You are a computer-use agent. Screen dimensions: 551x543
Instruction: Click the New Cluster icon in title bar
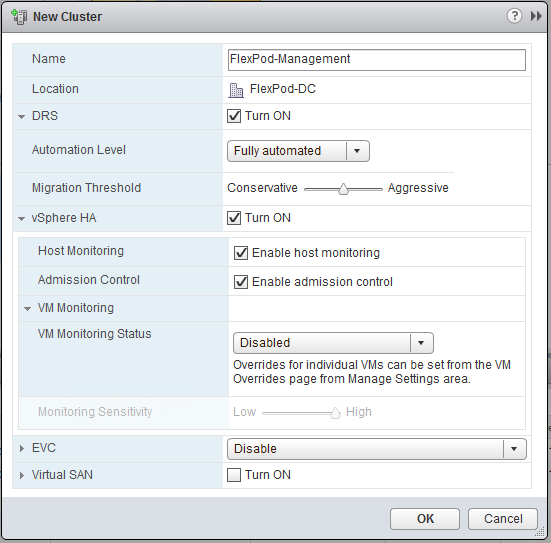(x=19, y=17)
